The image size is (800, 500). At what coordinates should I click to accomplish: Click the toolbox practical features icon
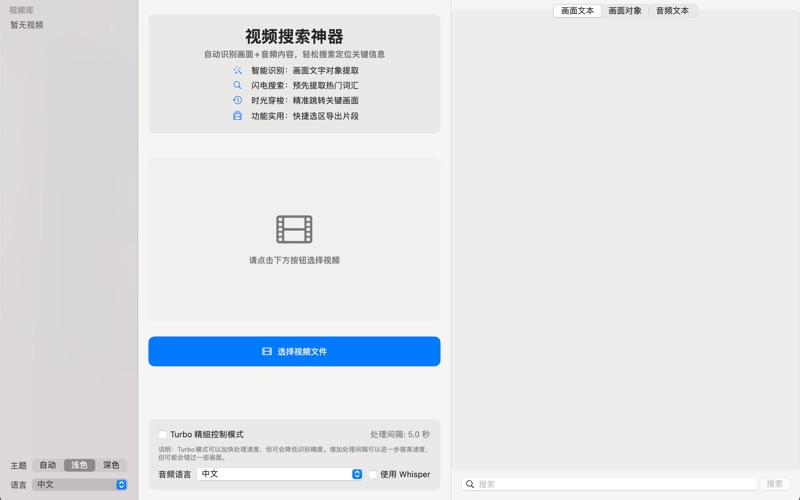coord(237,116)
